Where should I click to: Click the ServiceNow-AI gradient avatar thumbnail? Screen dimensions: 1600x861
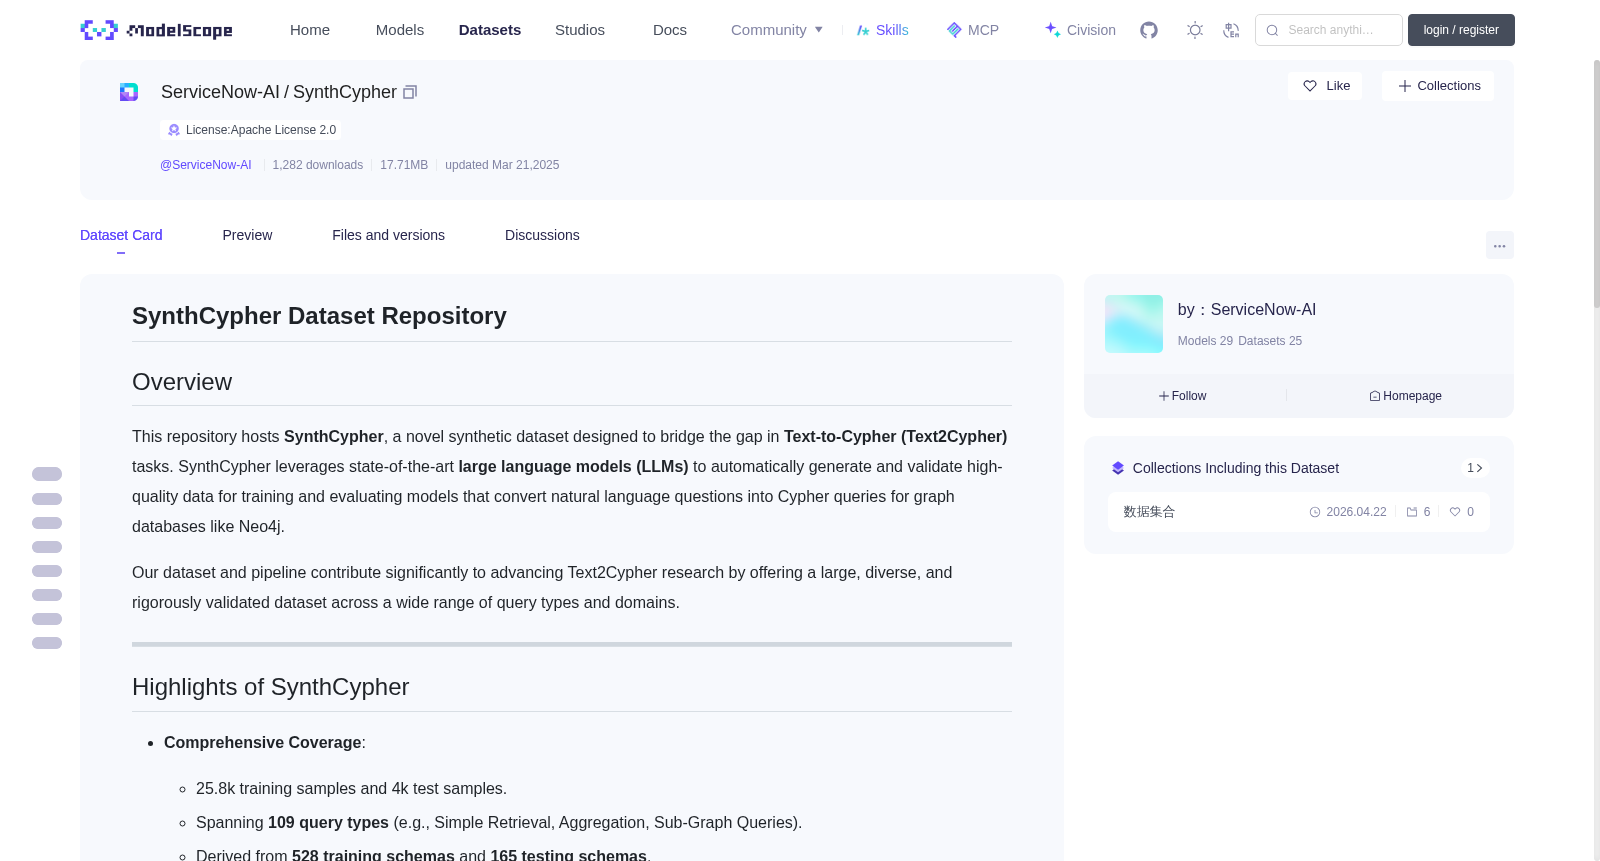point(1134,324)
